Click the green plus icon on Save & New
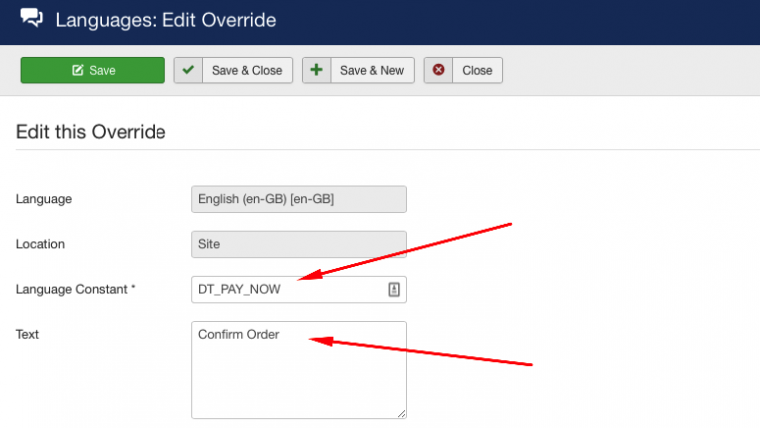The image size is (760, 428). (317, 70)
